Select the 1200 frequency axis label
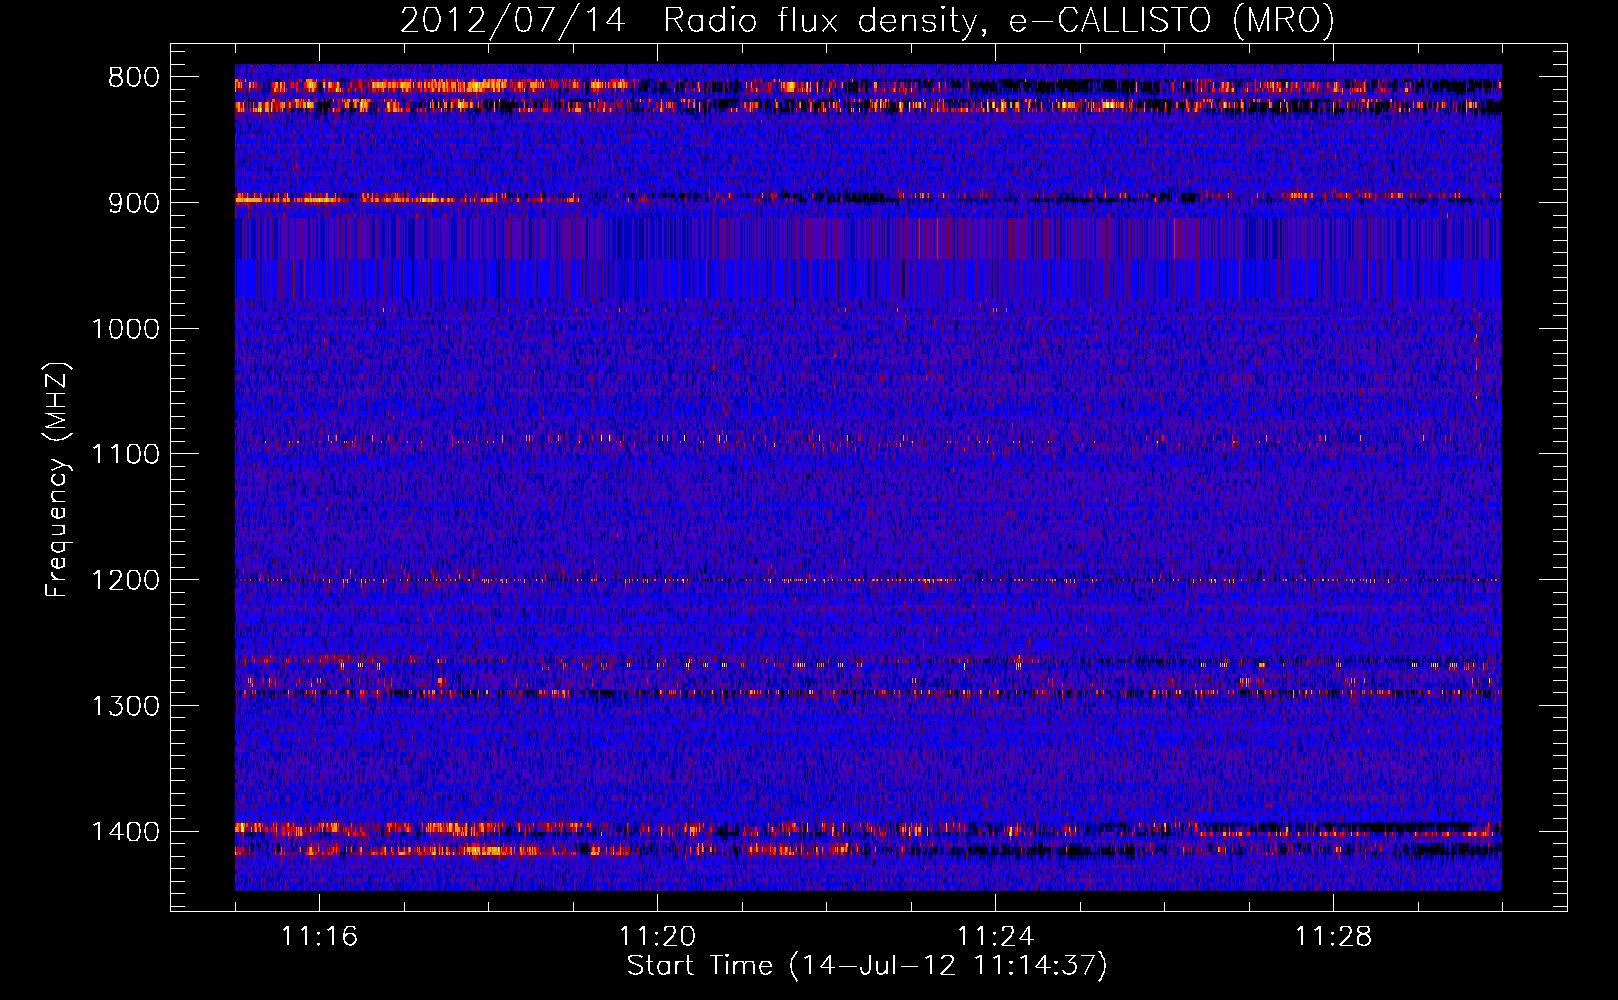1618x1000 pixels. tap(125, 581)
